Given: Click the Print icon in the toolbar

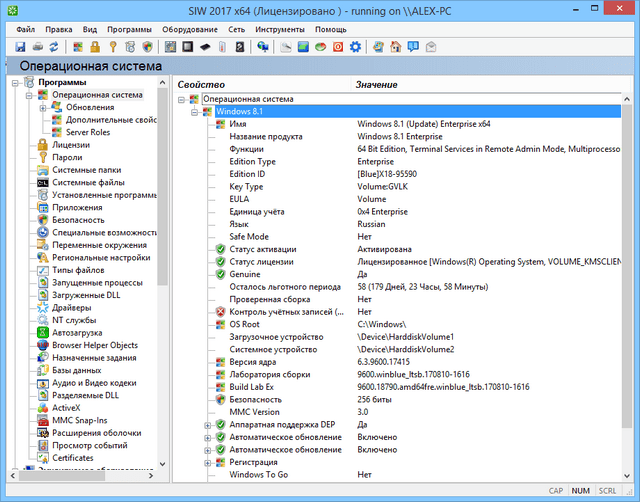Looking at the screenshot, I should coord(37,46).
